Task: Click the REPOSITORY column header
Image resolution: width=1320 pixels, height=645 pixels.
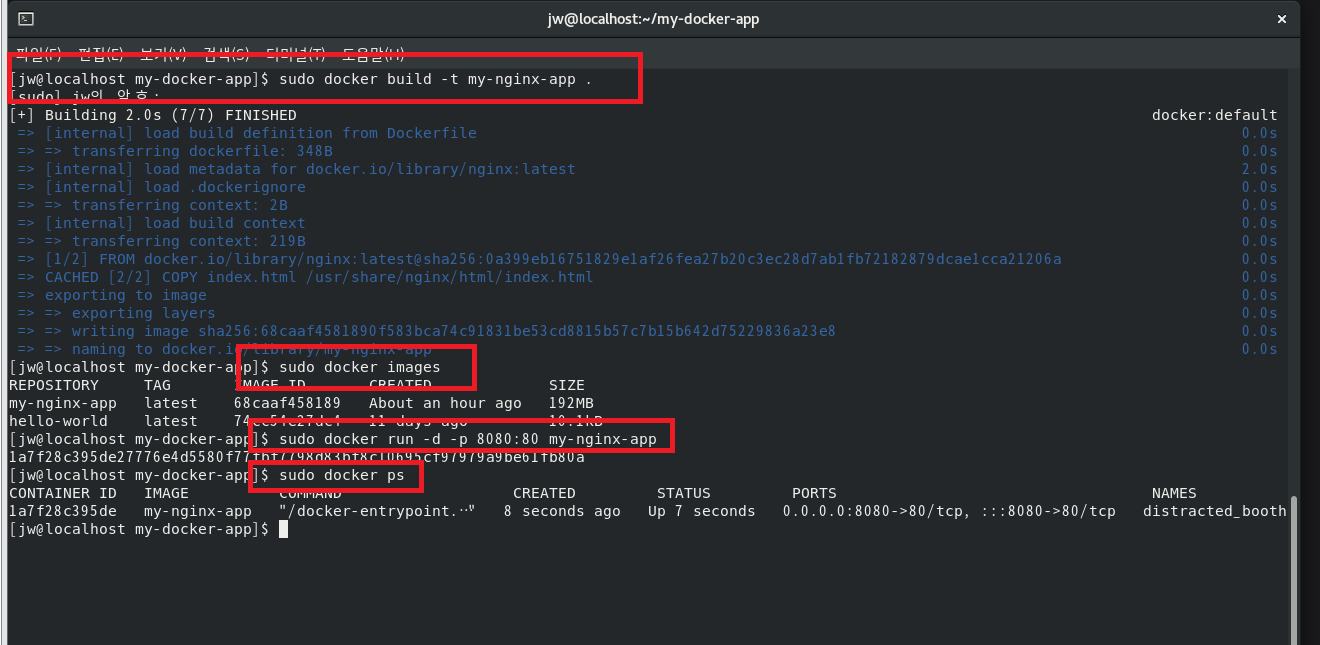Action: [54, 385]
